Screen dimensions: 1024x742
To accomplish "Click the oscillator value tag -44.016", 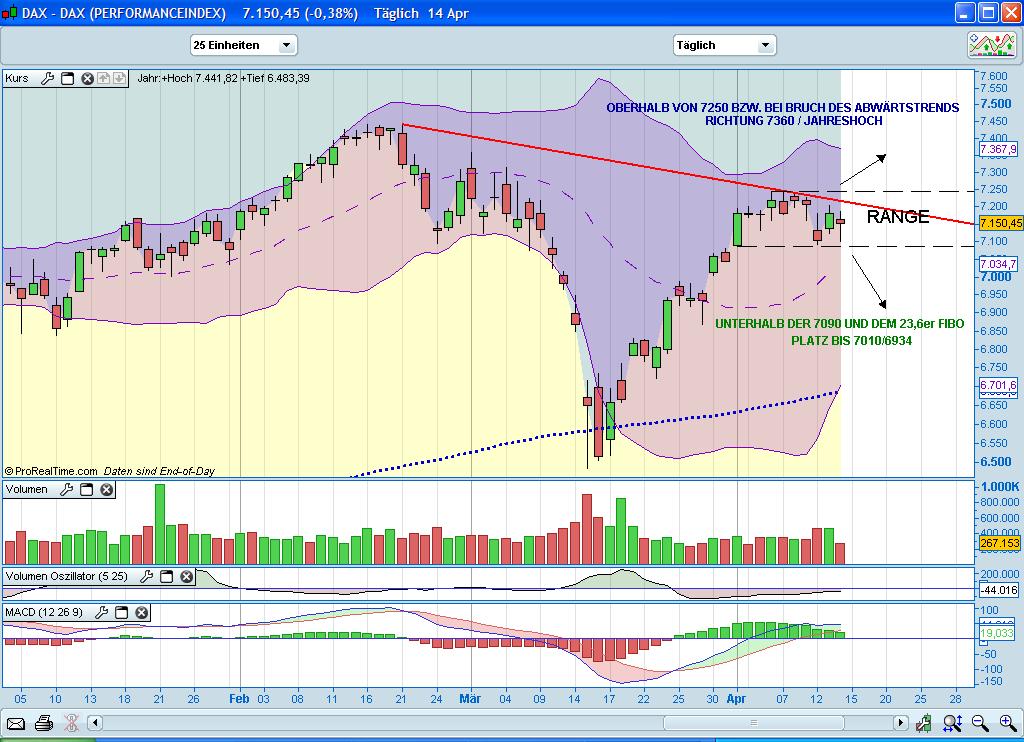I will click(x=999, y=590).
